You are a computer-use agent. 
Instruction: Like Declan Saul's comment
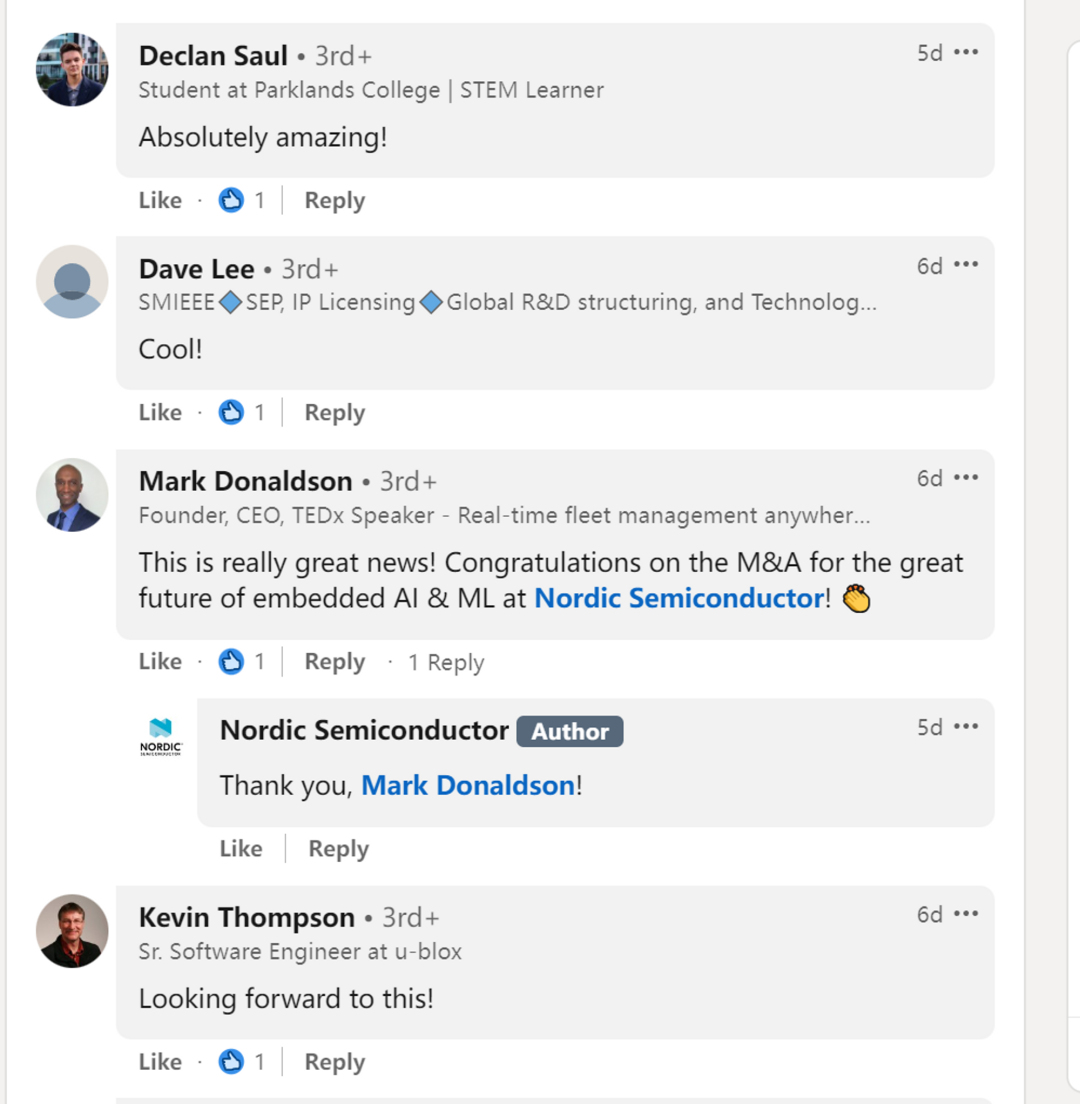pos(160,200)
